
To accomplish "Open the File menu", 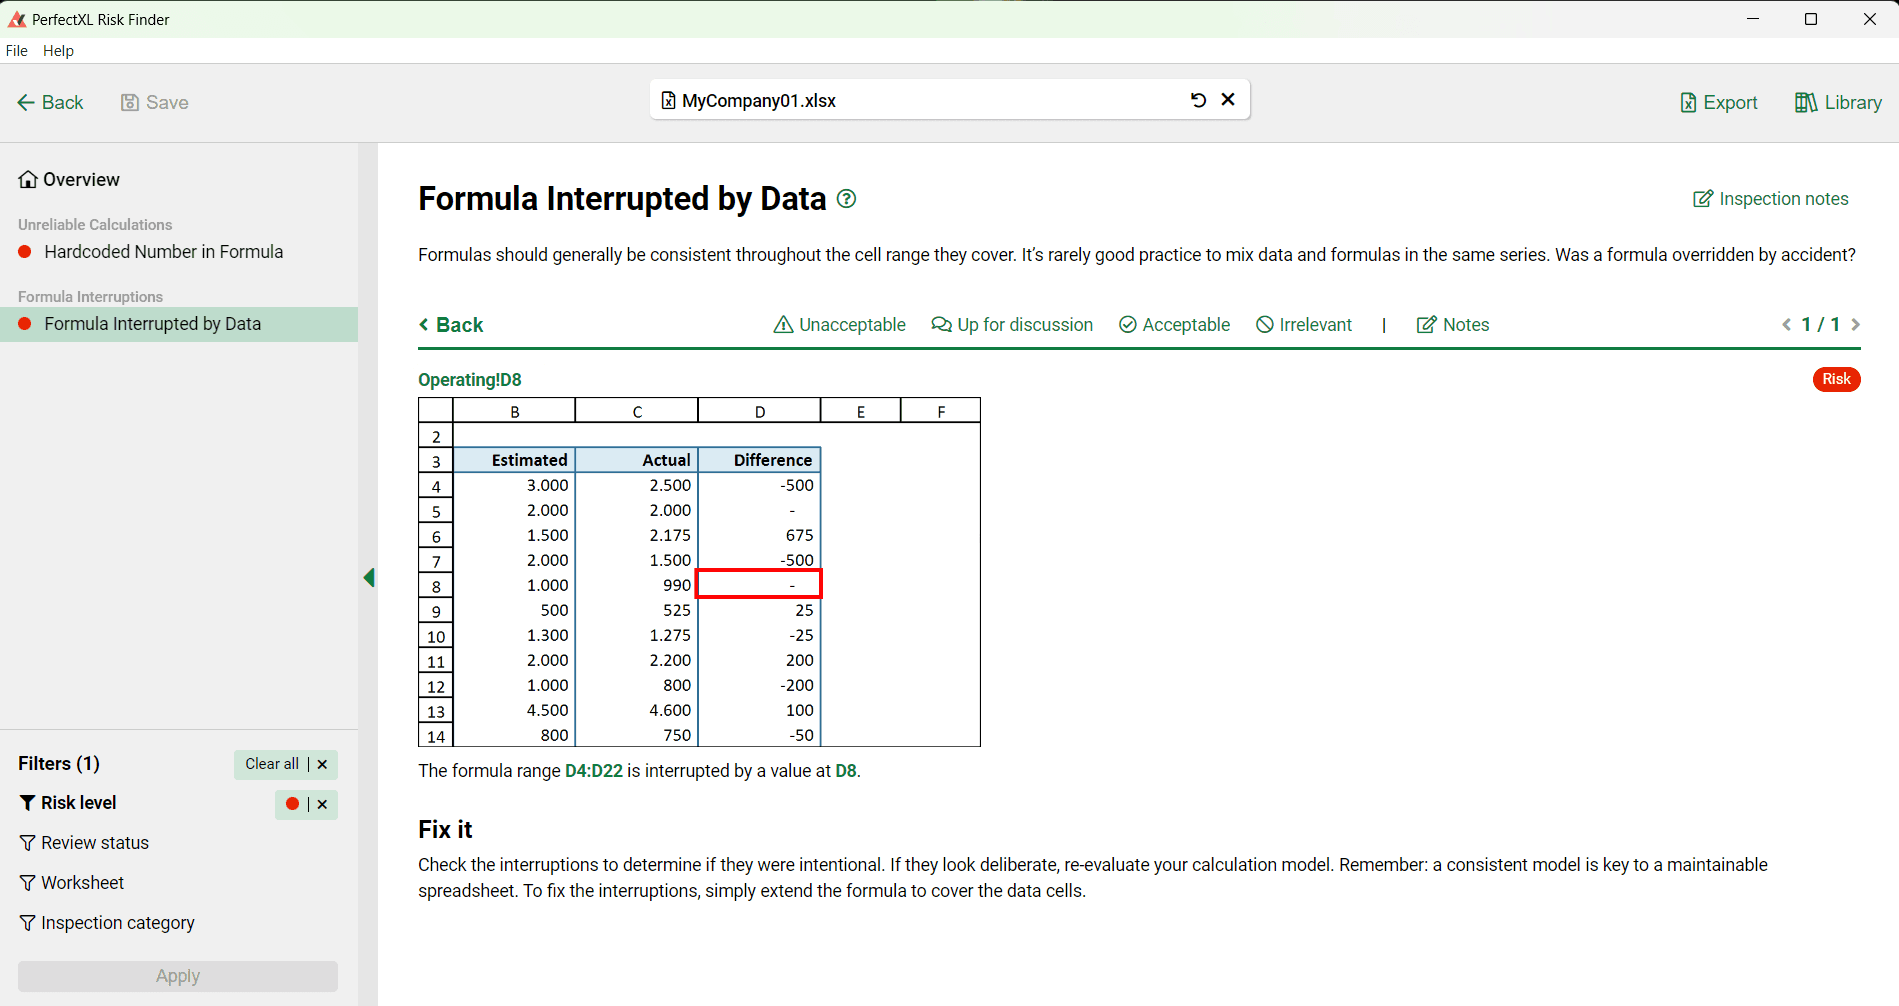I will point(16,50).
